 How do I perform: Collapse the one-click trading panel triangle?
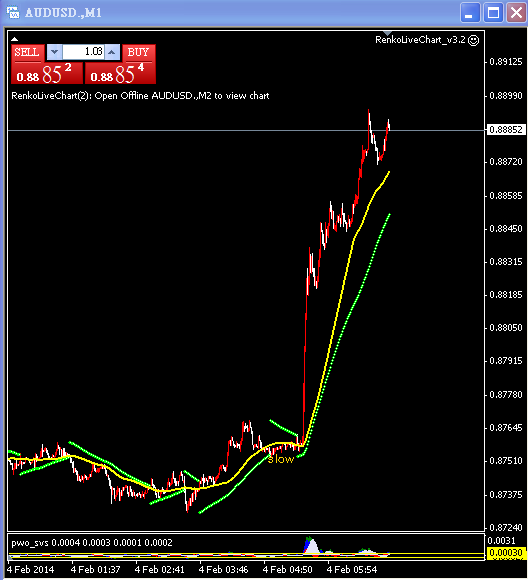click(14, 39)
